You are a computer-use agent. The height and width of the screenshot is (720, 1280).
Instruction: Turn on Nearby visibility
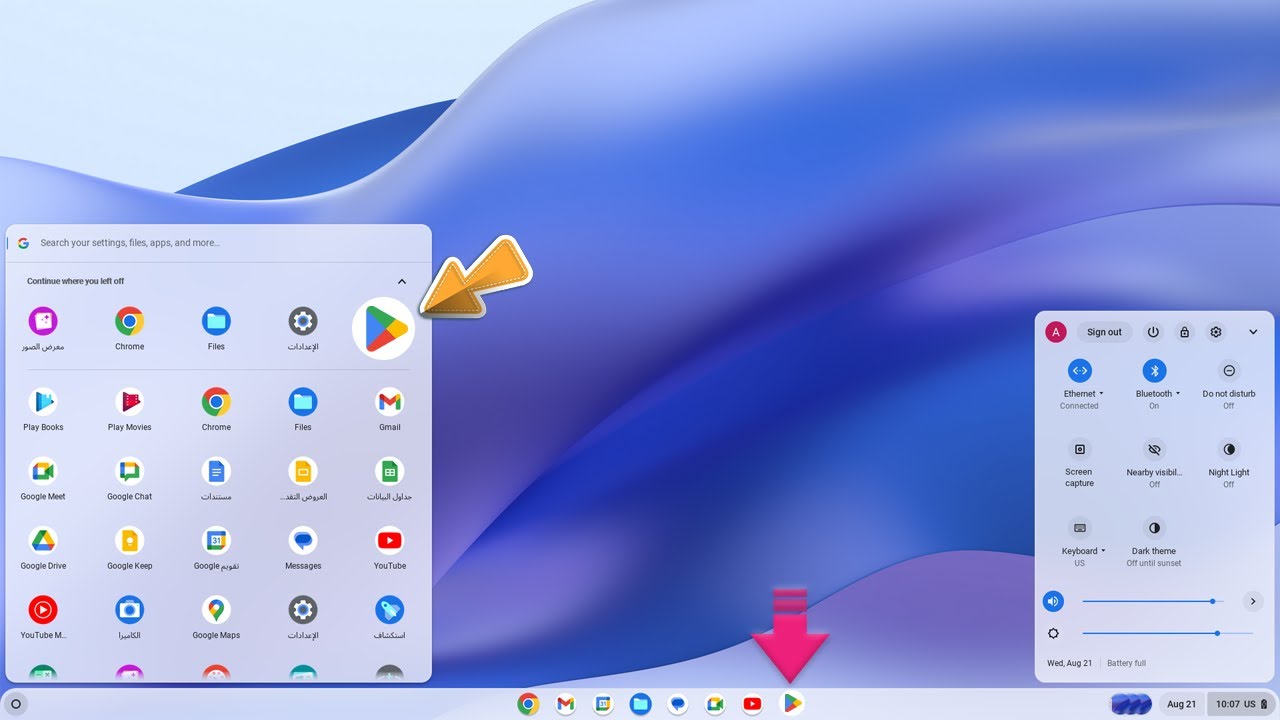point(1154,449)
